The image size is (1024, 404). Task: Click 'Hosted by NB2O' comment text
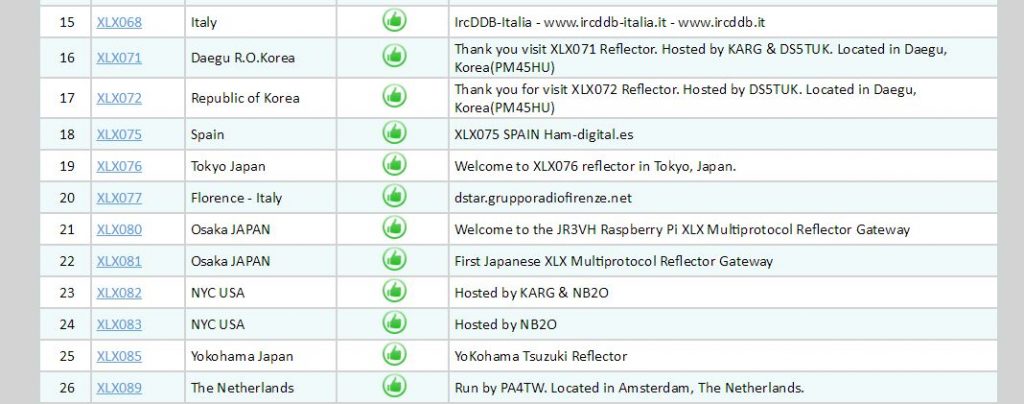click(x=505, y=324)
